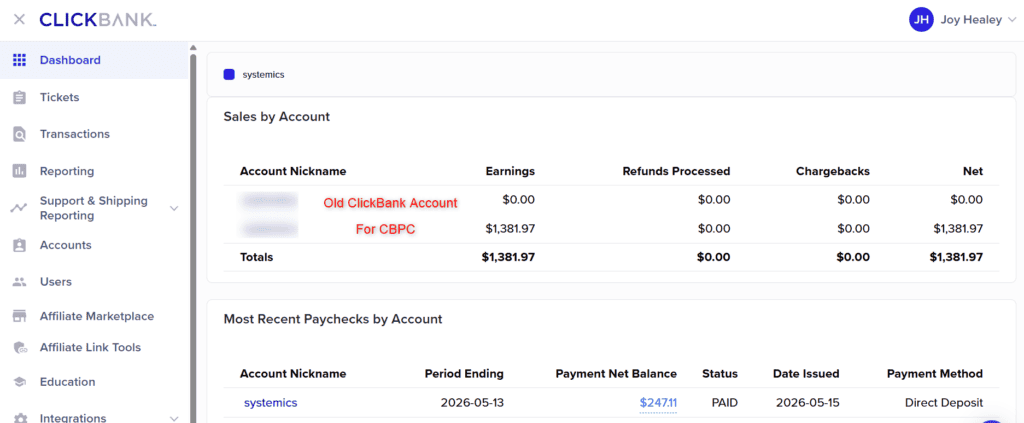Image resolution: width=1024 pixels, height=423 pixels.
Task: Click the Most Recent Paychecks by Account heading
Action: (333, 319)
